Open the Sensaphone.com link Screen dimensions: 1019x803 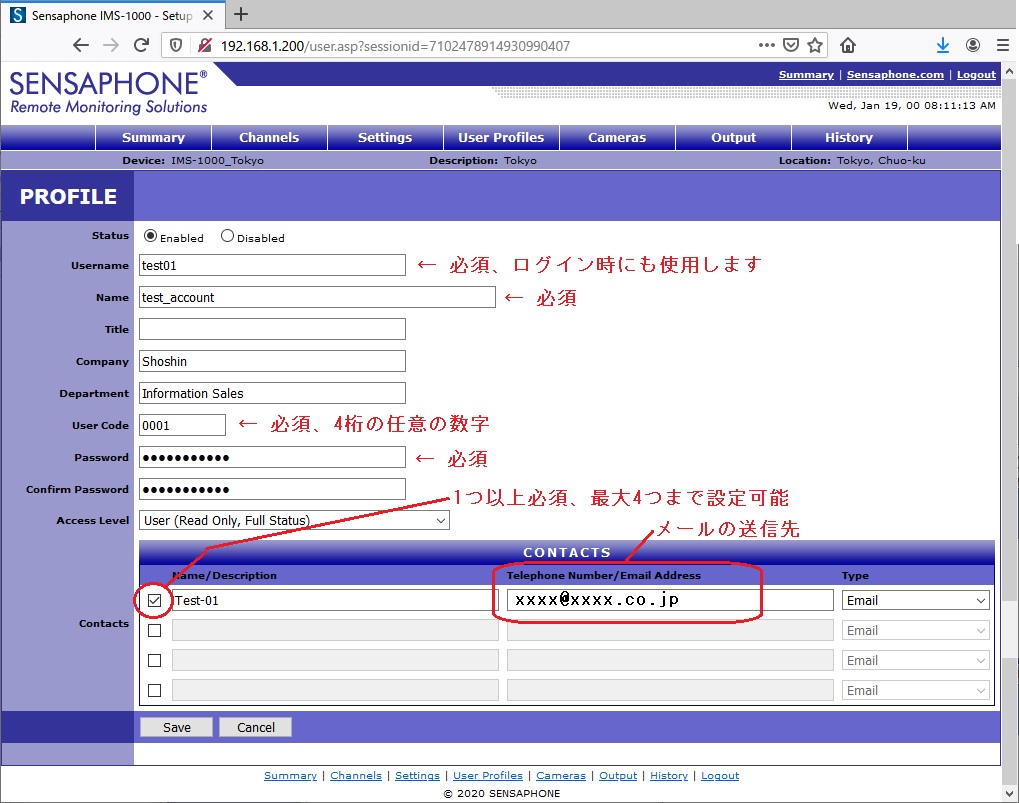click(x=895, y=75)
